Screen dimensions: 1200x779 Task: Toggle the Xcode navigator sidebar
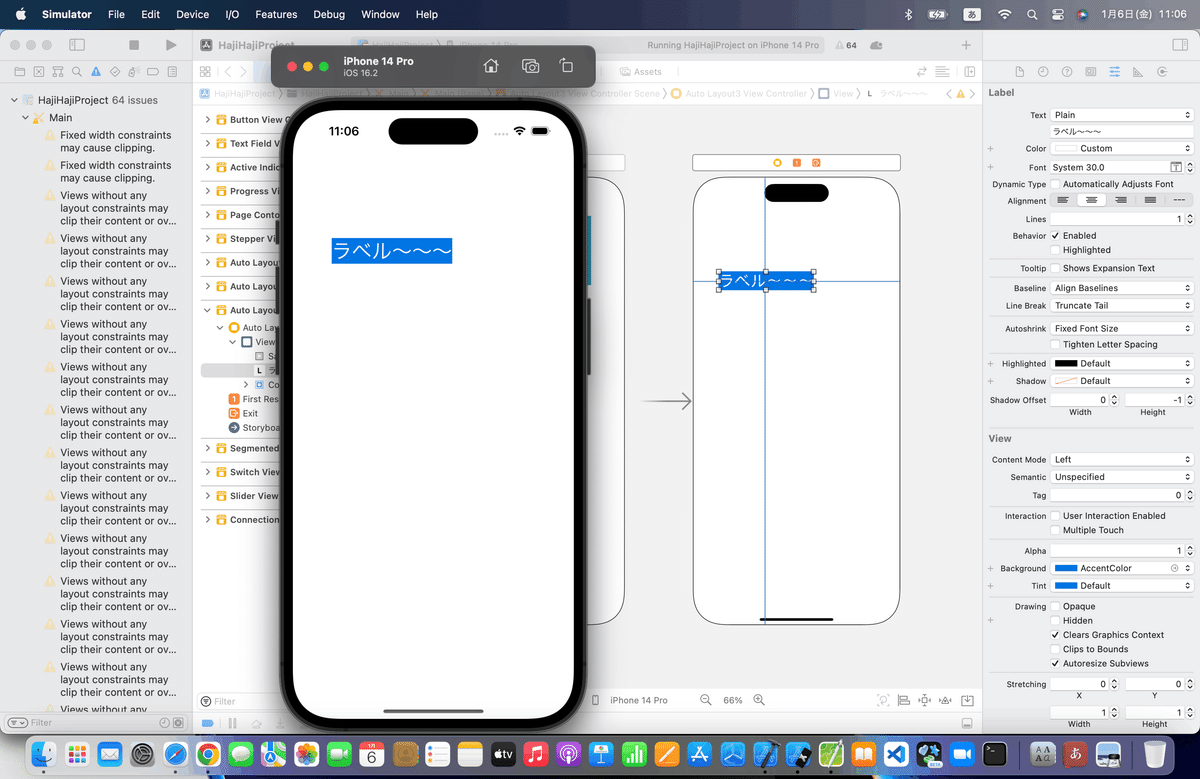(77, 45)
